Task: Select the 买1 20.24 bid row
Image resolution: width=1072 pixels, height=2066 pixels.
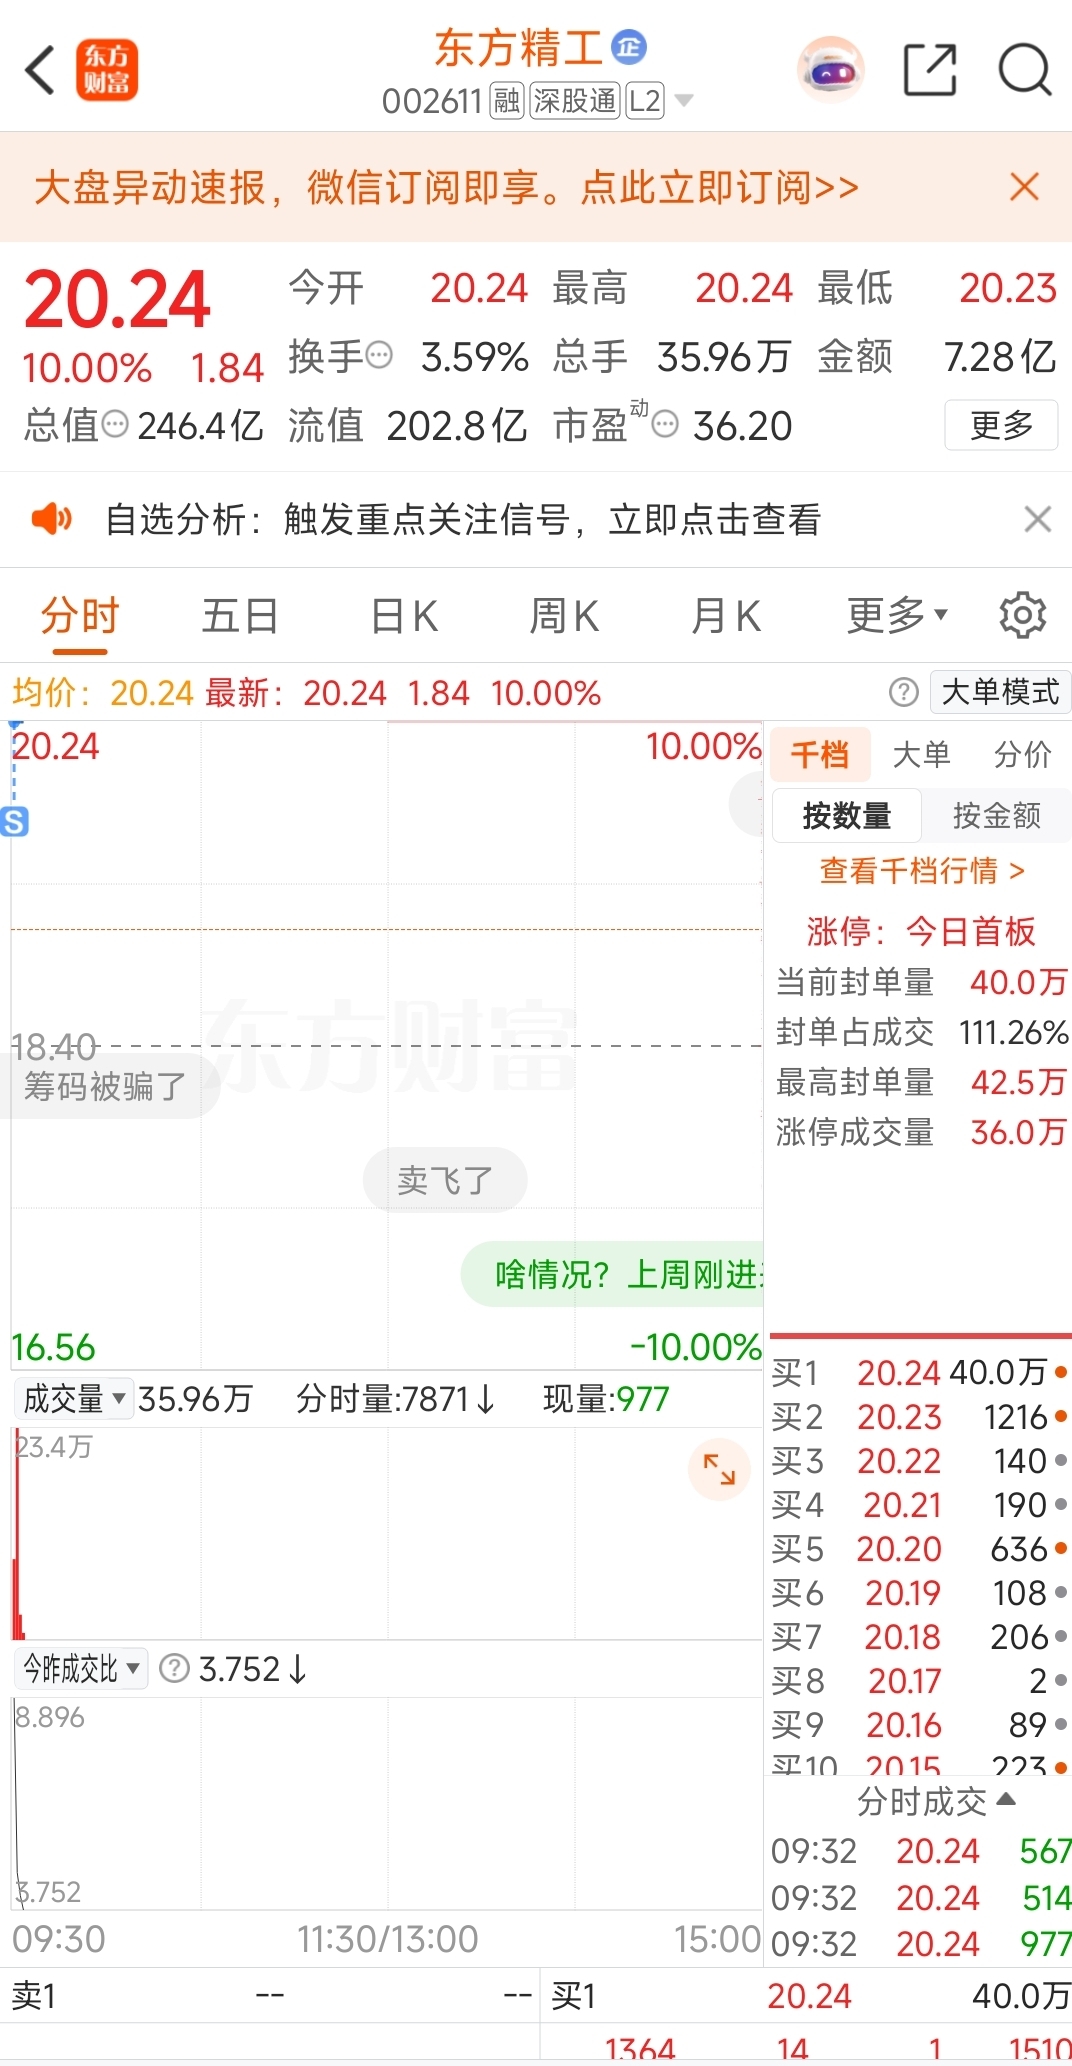Action: coord(919,1373)
